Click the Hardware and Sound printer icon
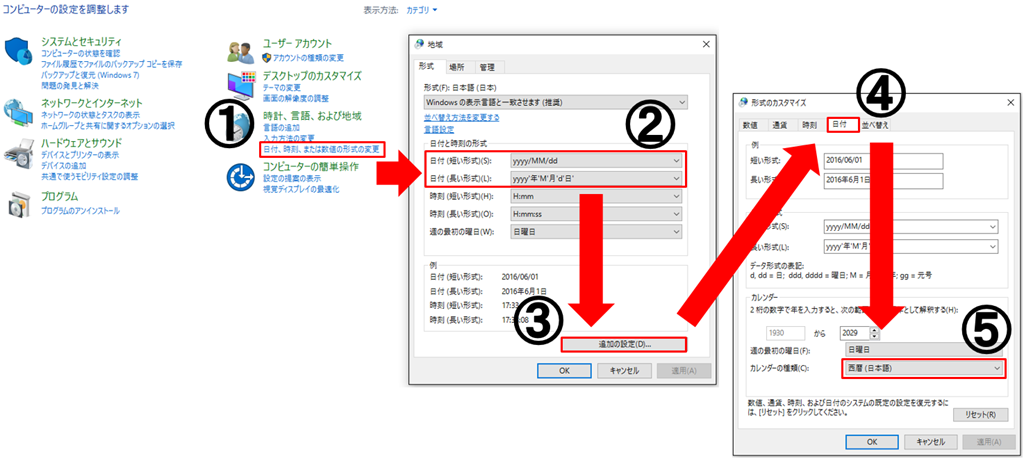Screen dimensions: 1024x459 (18, 152)
